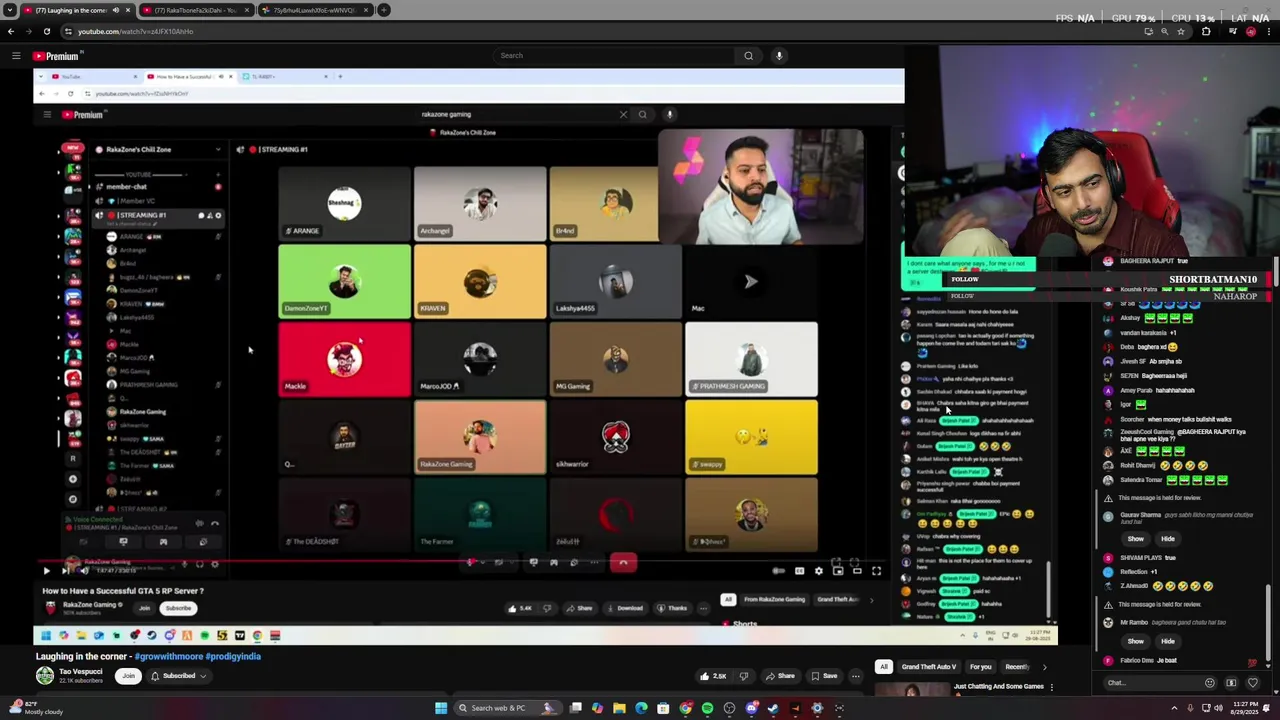Image resolution: width=1280 pixels, height=720 pixels.
Task: Click red leave-call button in recorded Discord
Action: [x=623, y=563]
